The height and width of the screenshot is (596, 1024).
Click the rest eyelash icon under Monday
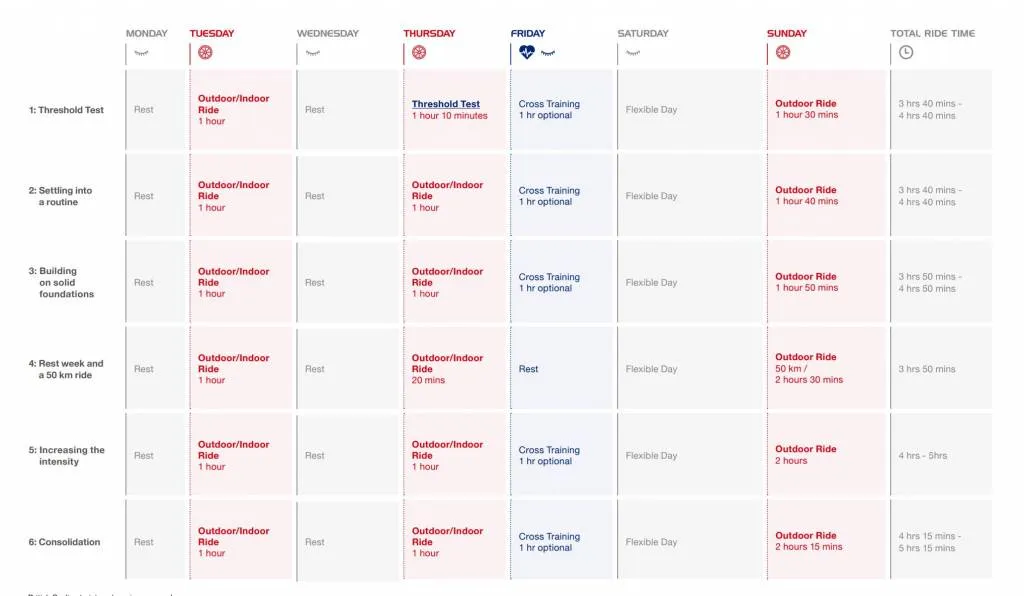coord(141,52)
